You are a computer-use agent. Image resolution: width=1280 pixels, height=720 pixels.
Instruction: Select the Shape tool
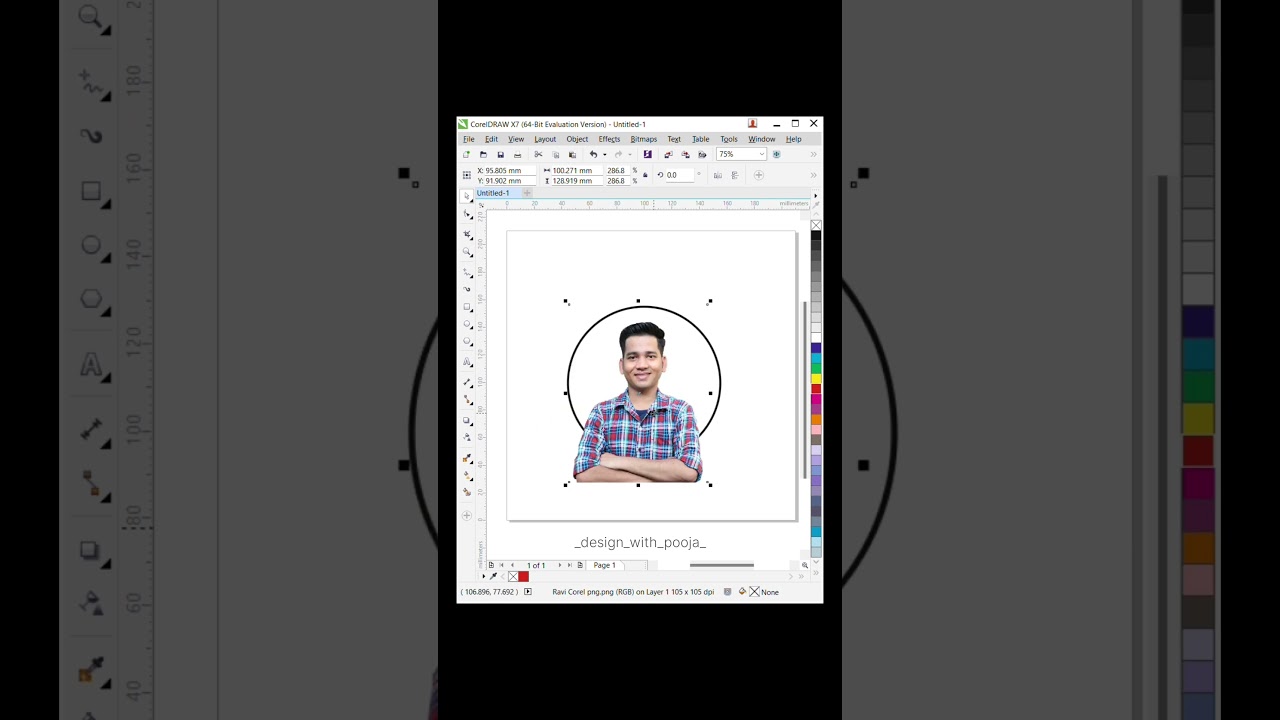coord(467,215)
